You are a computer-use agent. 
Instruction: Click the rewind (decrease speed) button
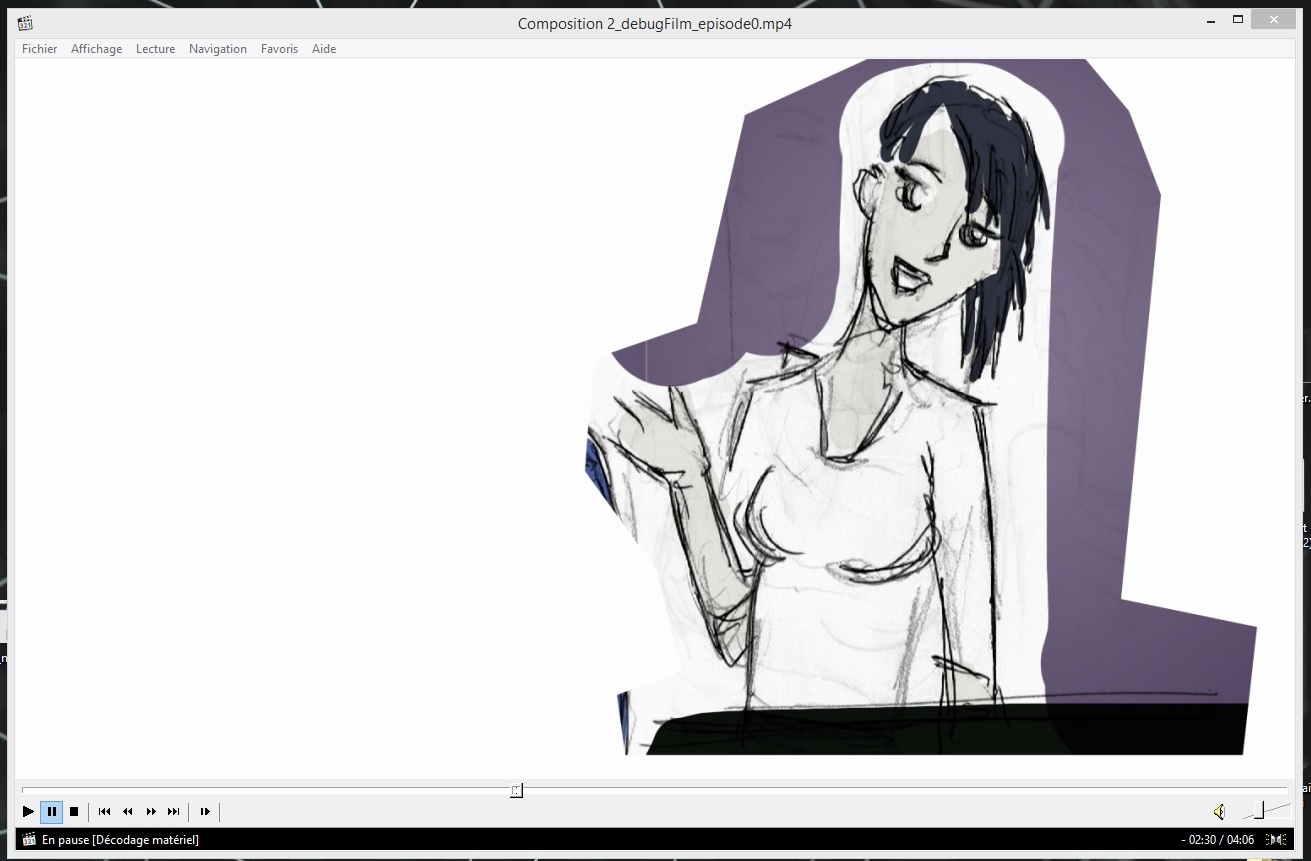[127, 812]
